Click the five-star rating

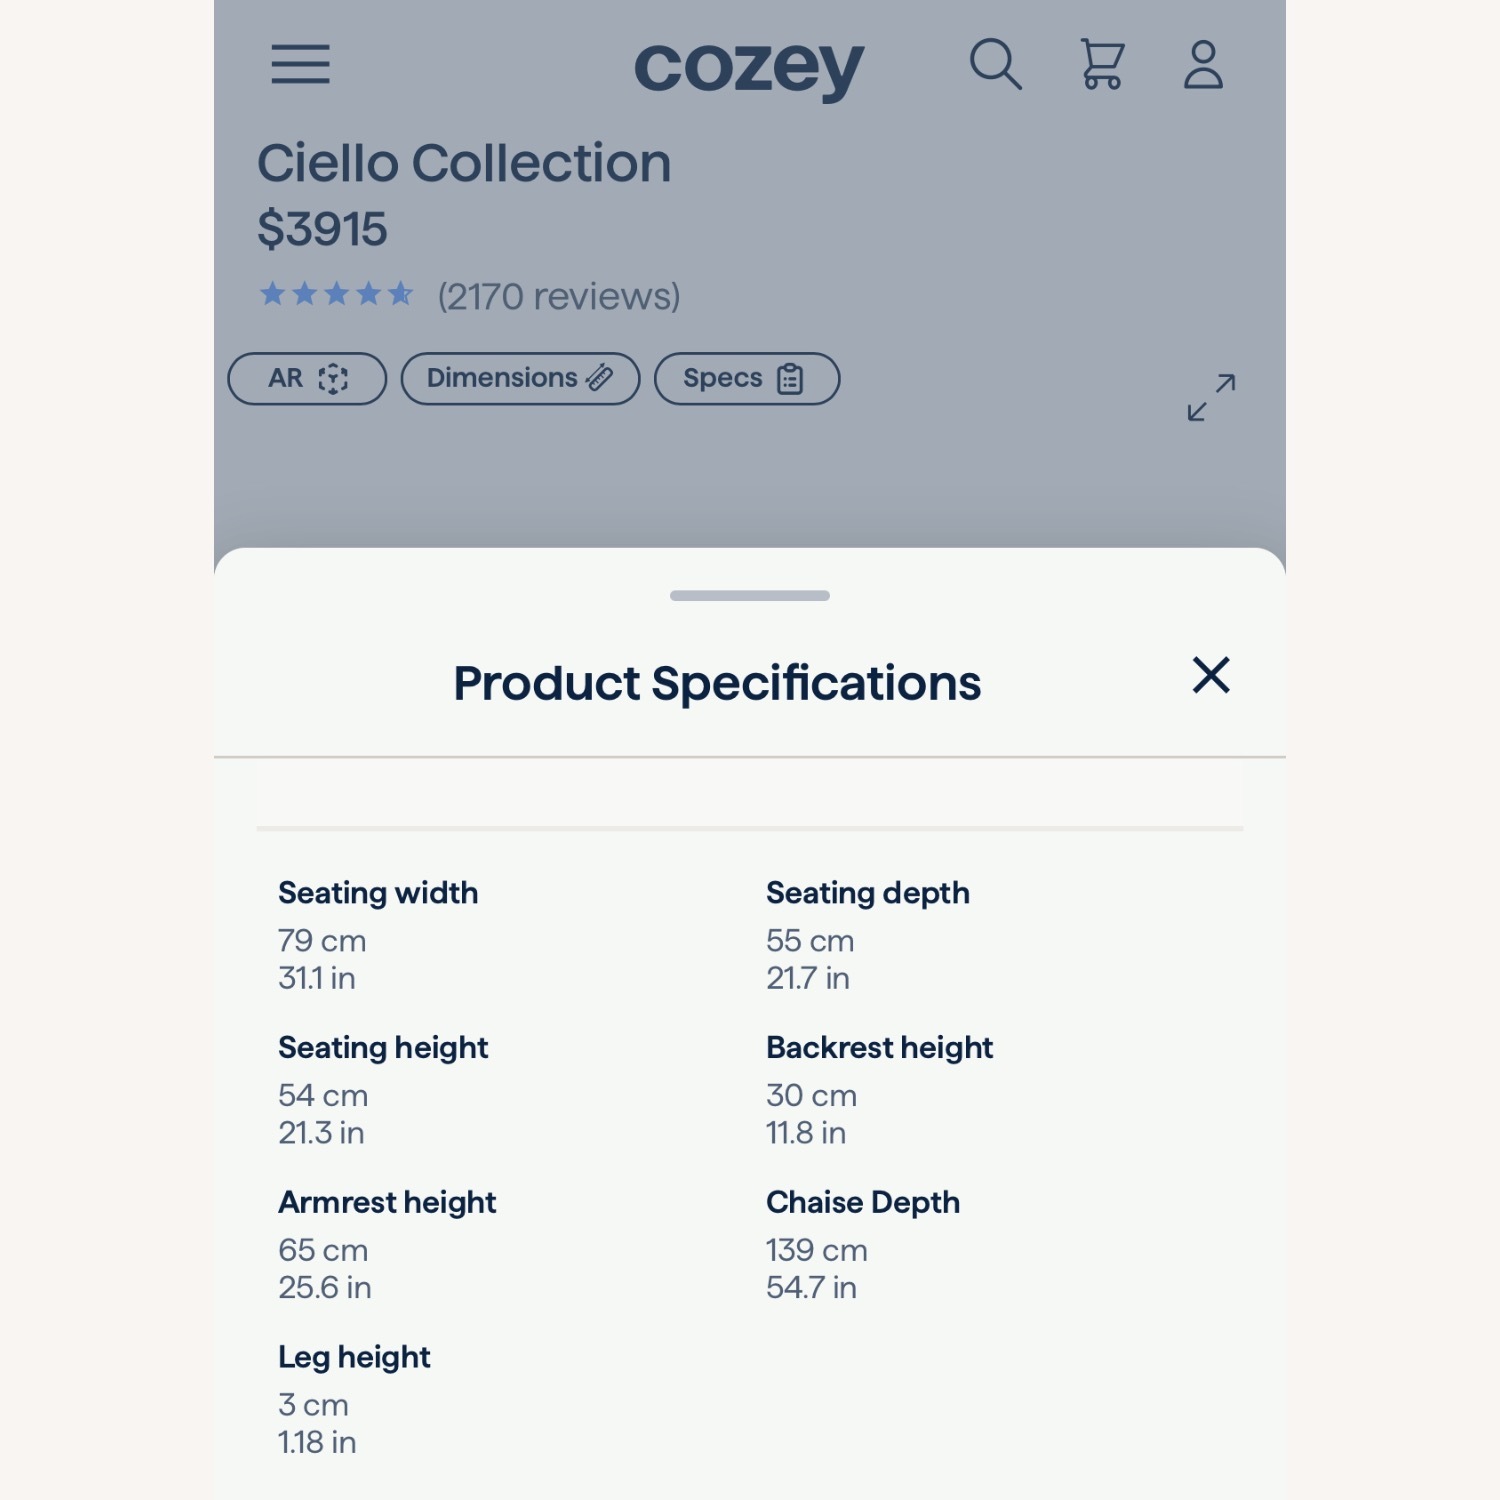(x=336, y=294)
